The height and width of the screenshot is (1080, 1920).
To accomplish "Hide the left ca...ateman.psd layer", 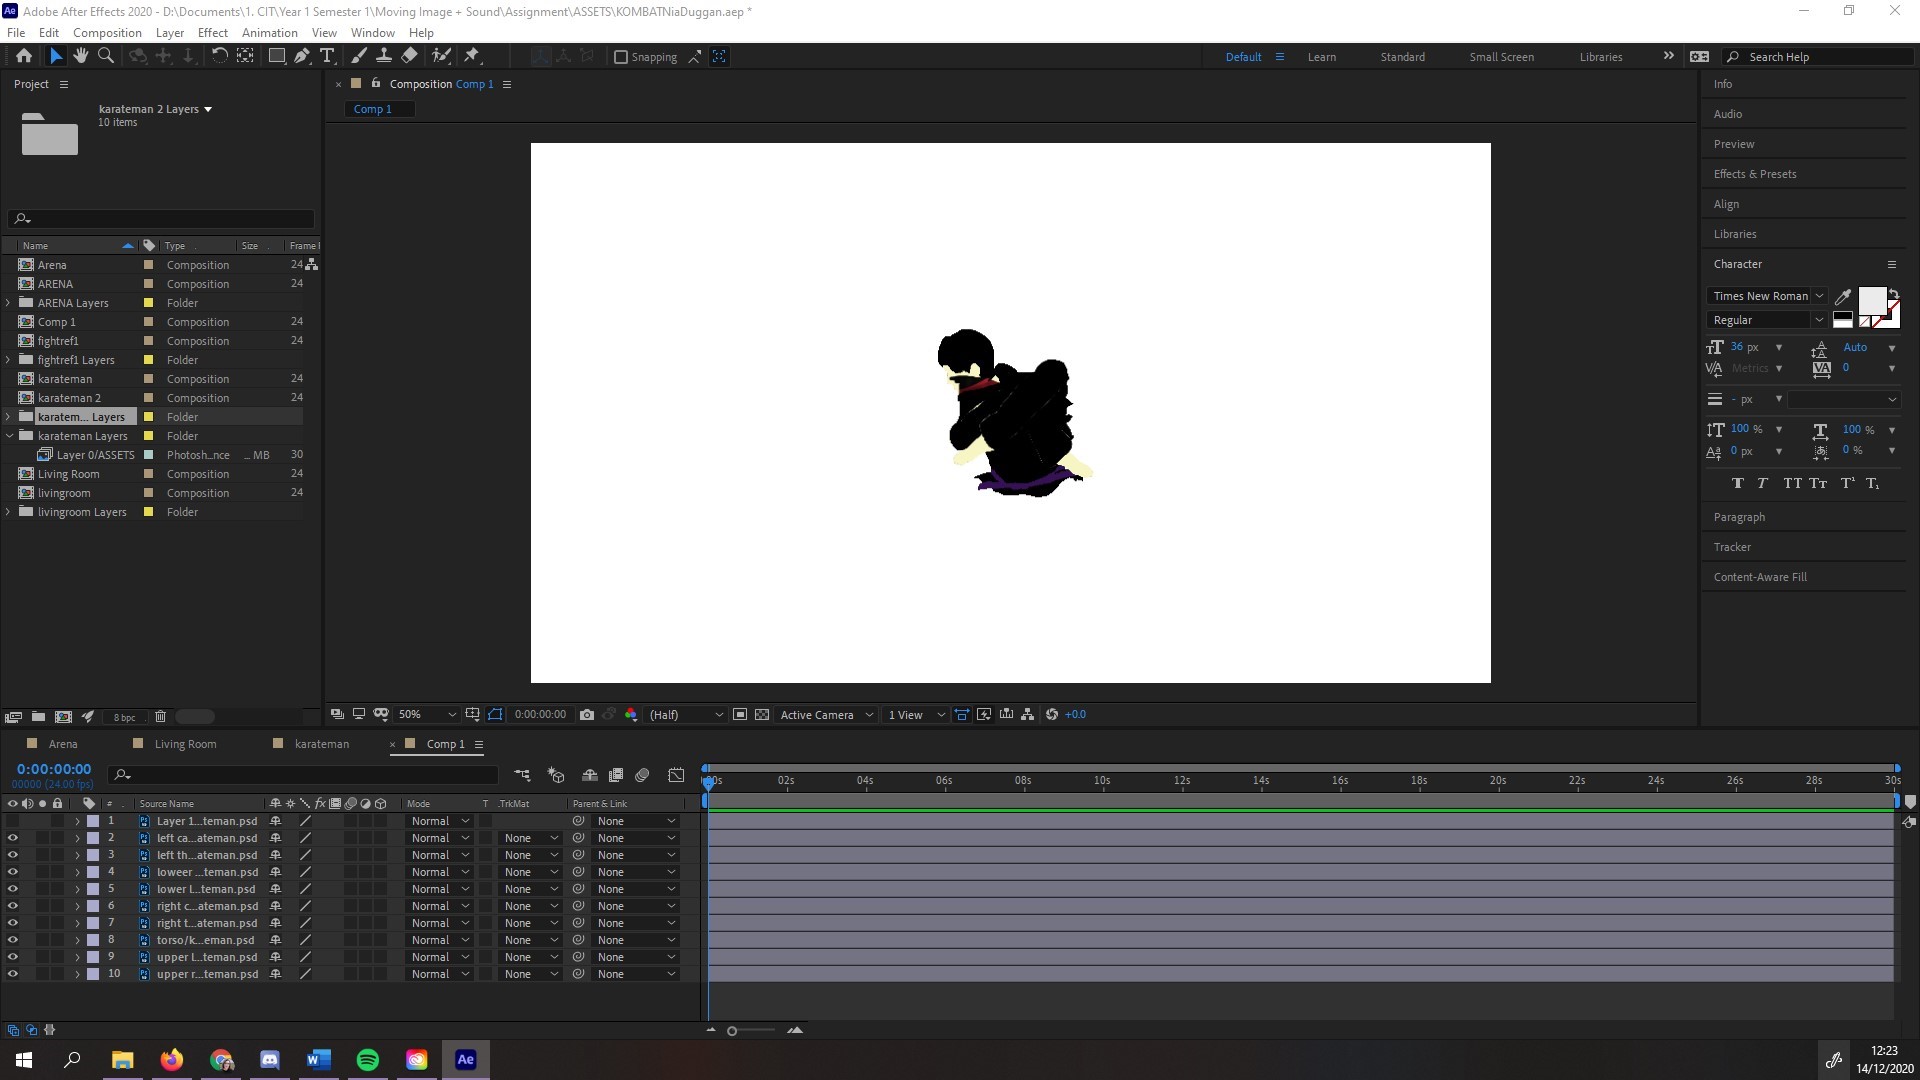I will point(12,838).
